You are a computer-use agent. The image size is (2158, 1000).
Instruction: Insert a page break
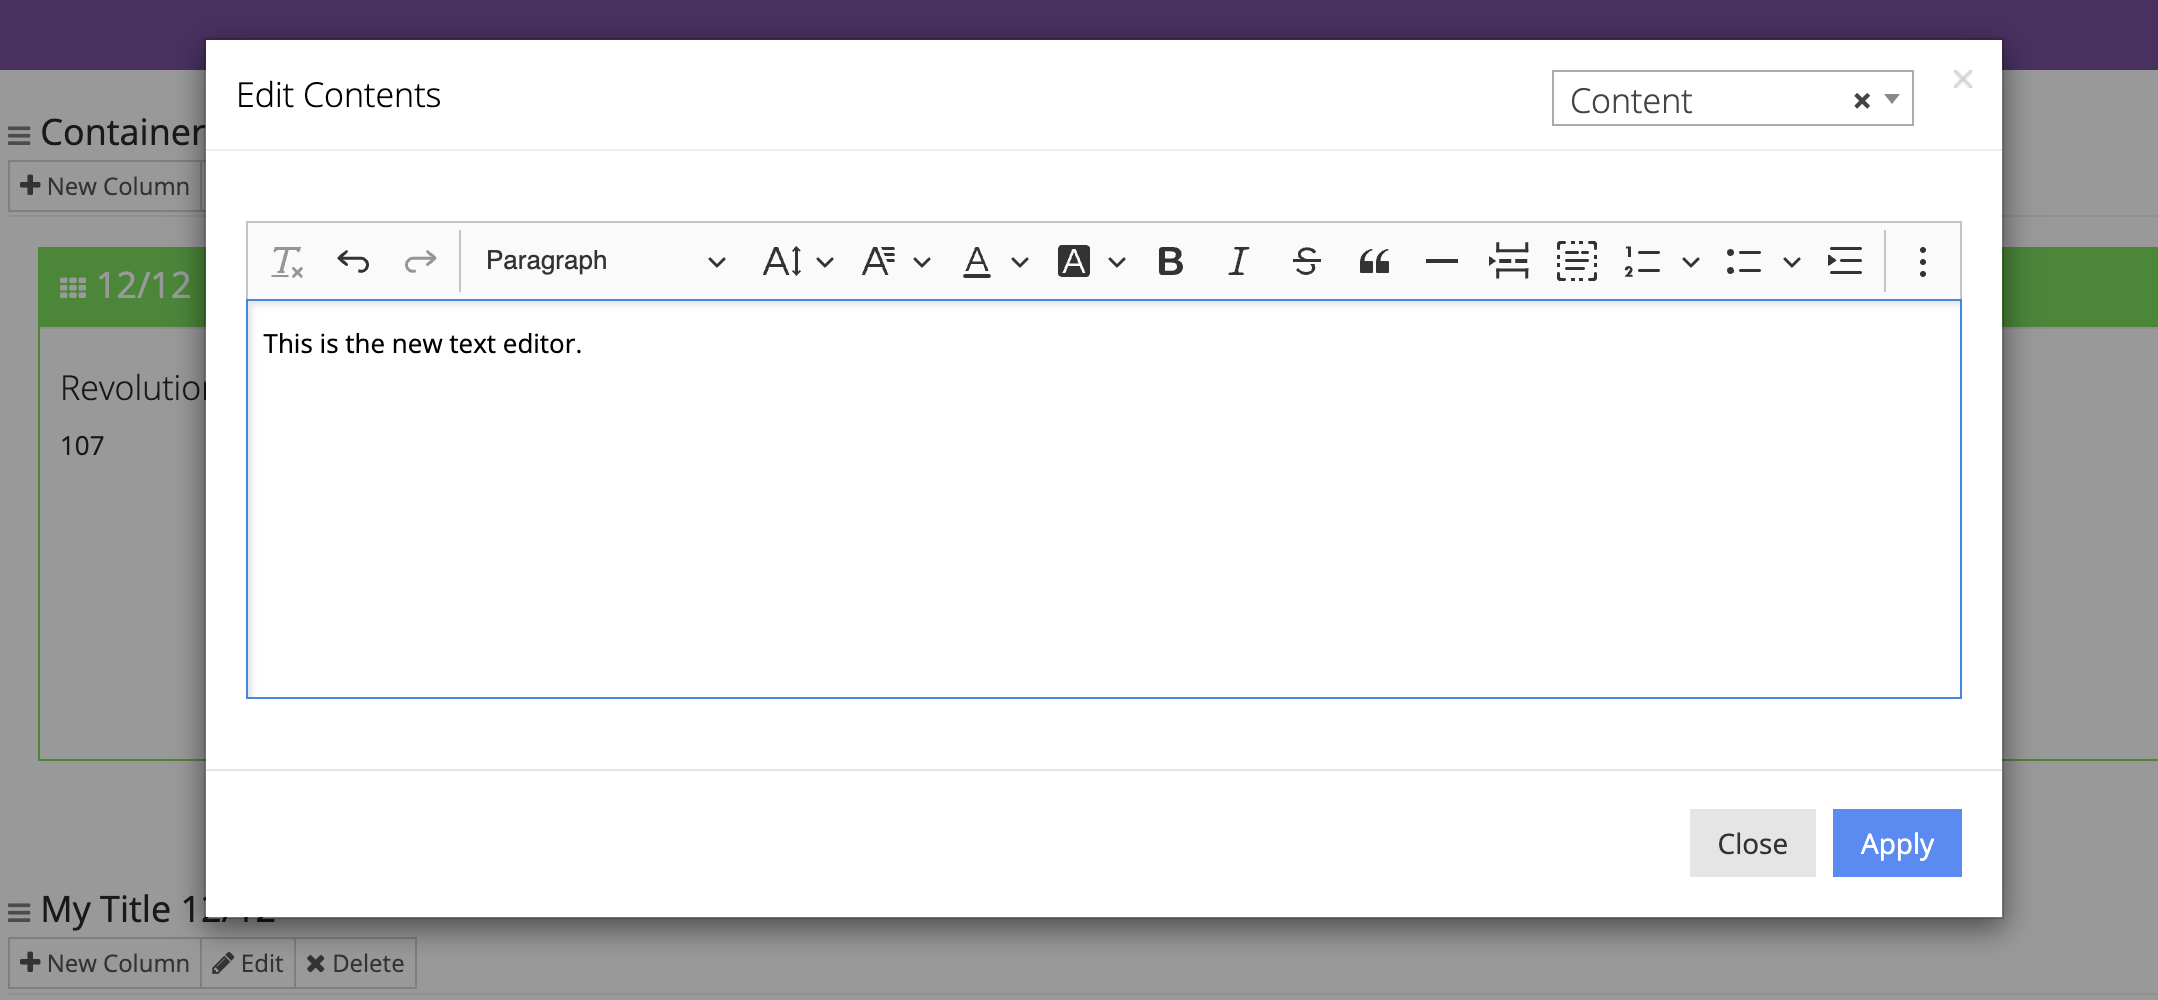tap(1509, 262)
